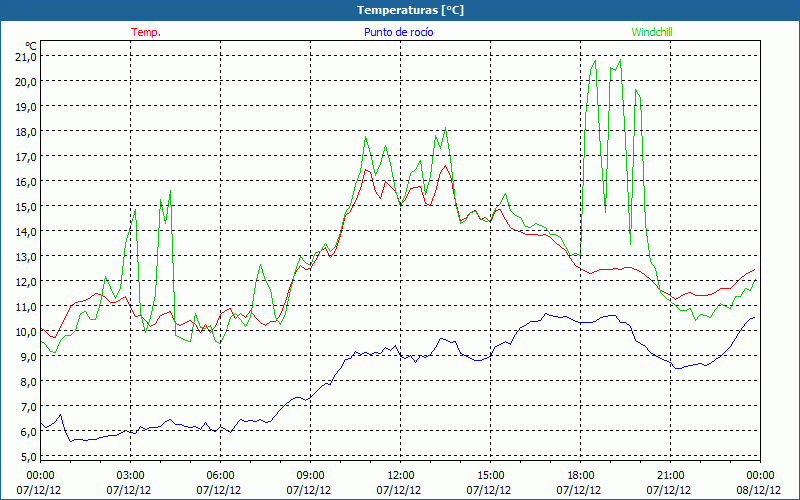Click the 19,0 y-axis value
This screenshot has height=500, width=800.
(x=26, y=107)
